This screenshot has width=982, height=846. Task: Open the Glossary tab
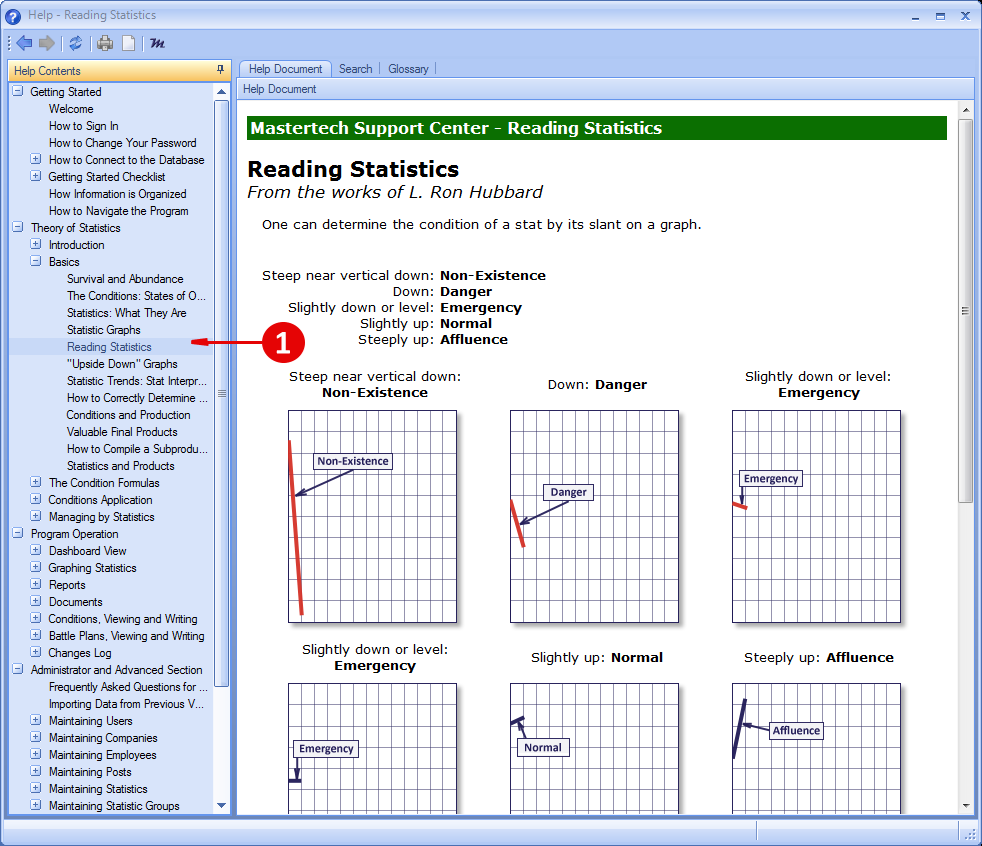[408, 69]
